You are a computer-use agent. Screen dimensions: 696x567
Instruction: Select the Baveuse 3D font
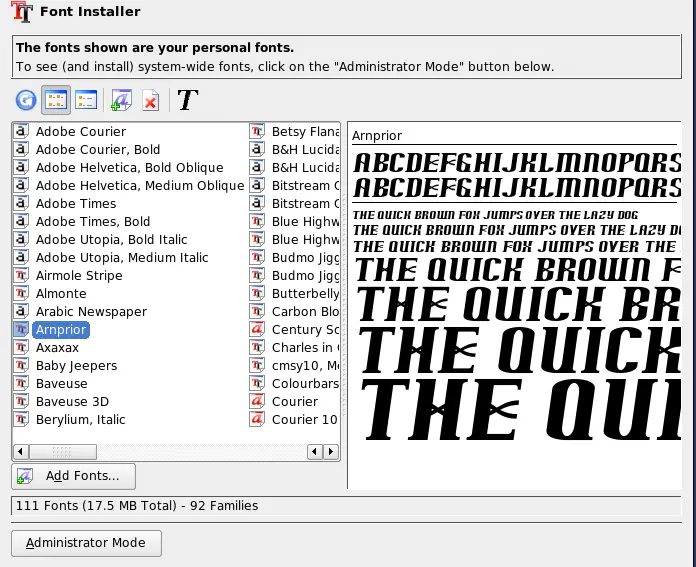[x=73, y=402]
